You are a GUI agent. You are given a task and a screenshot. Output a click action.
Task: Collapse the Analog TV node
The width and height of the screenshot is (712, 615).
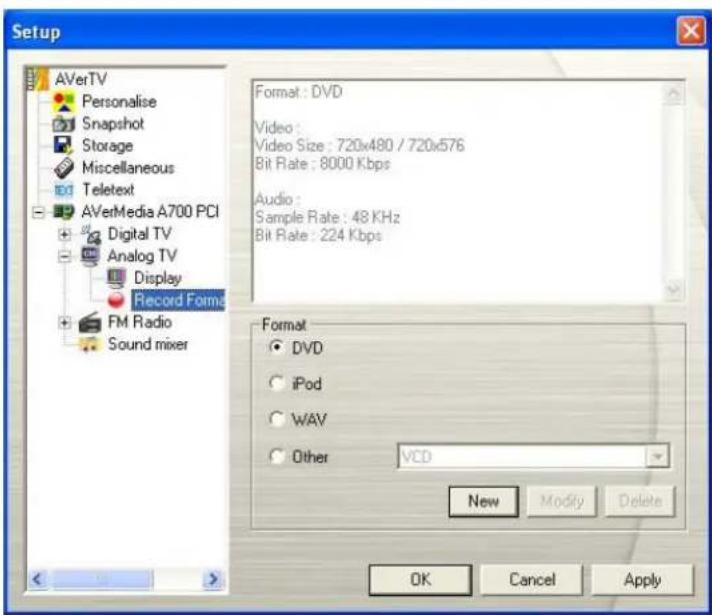point(65,256)
